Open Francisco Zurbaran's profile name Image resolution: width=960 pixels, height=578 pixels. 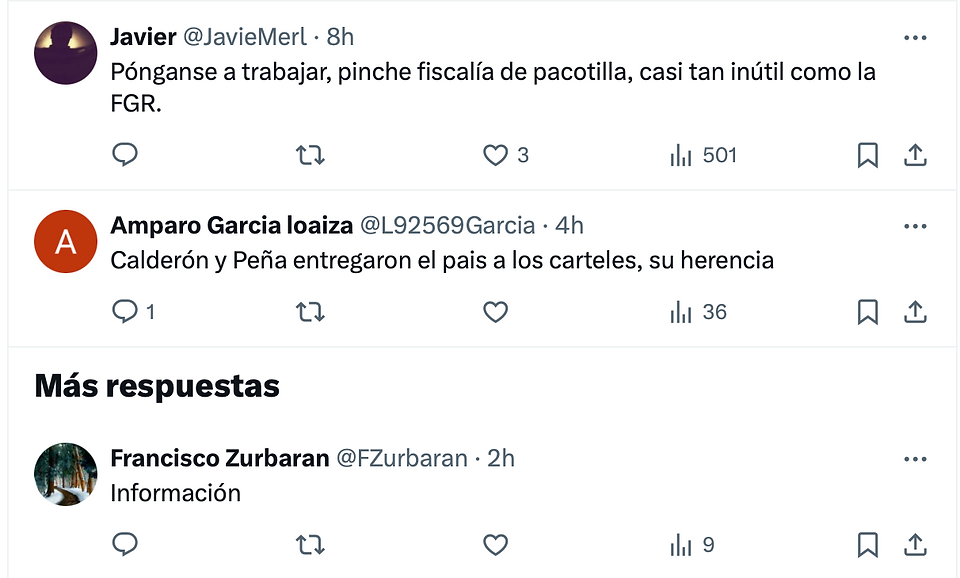(220, 458)
